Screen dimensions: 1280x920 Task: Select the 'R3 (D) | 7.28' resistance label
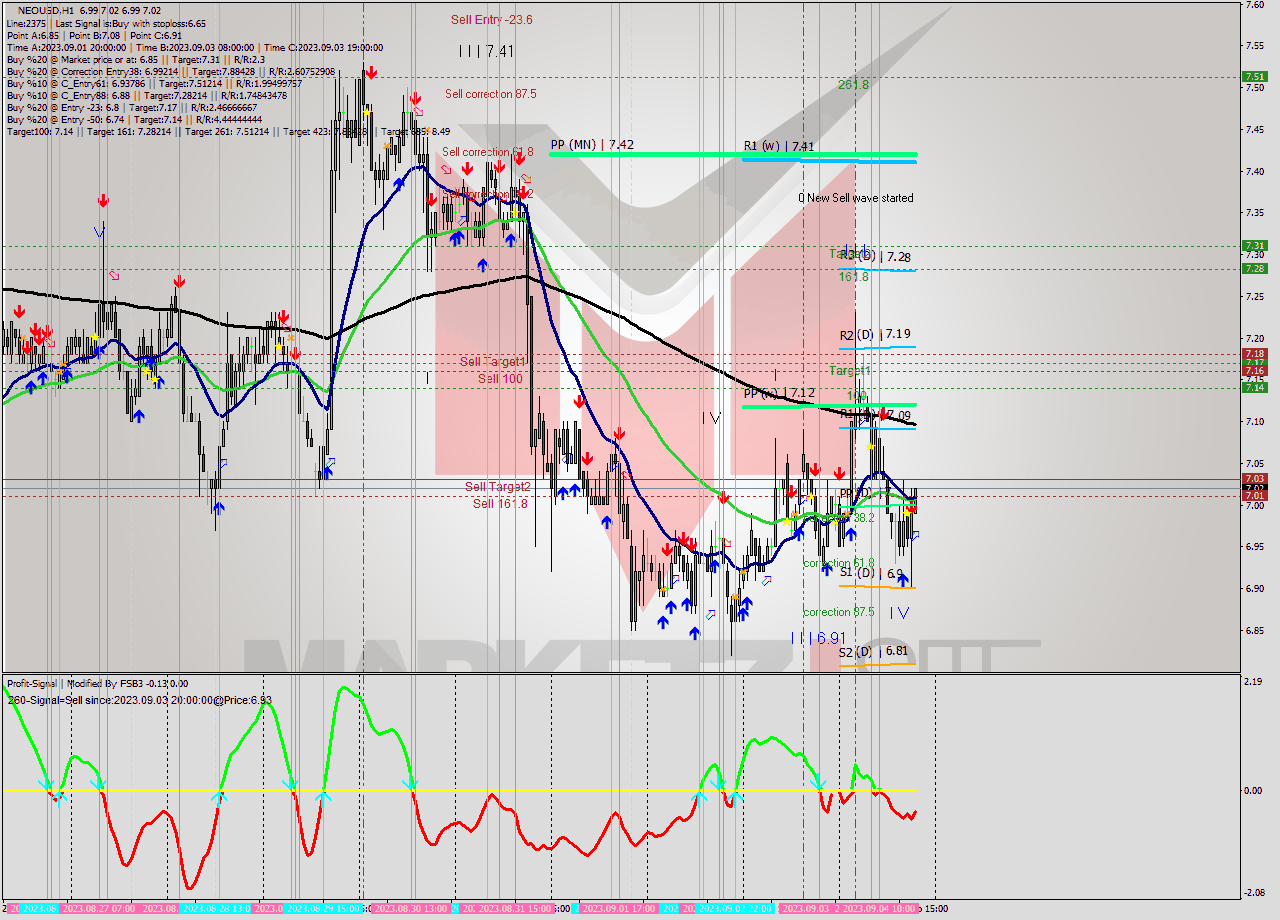point(875,257)
